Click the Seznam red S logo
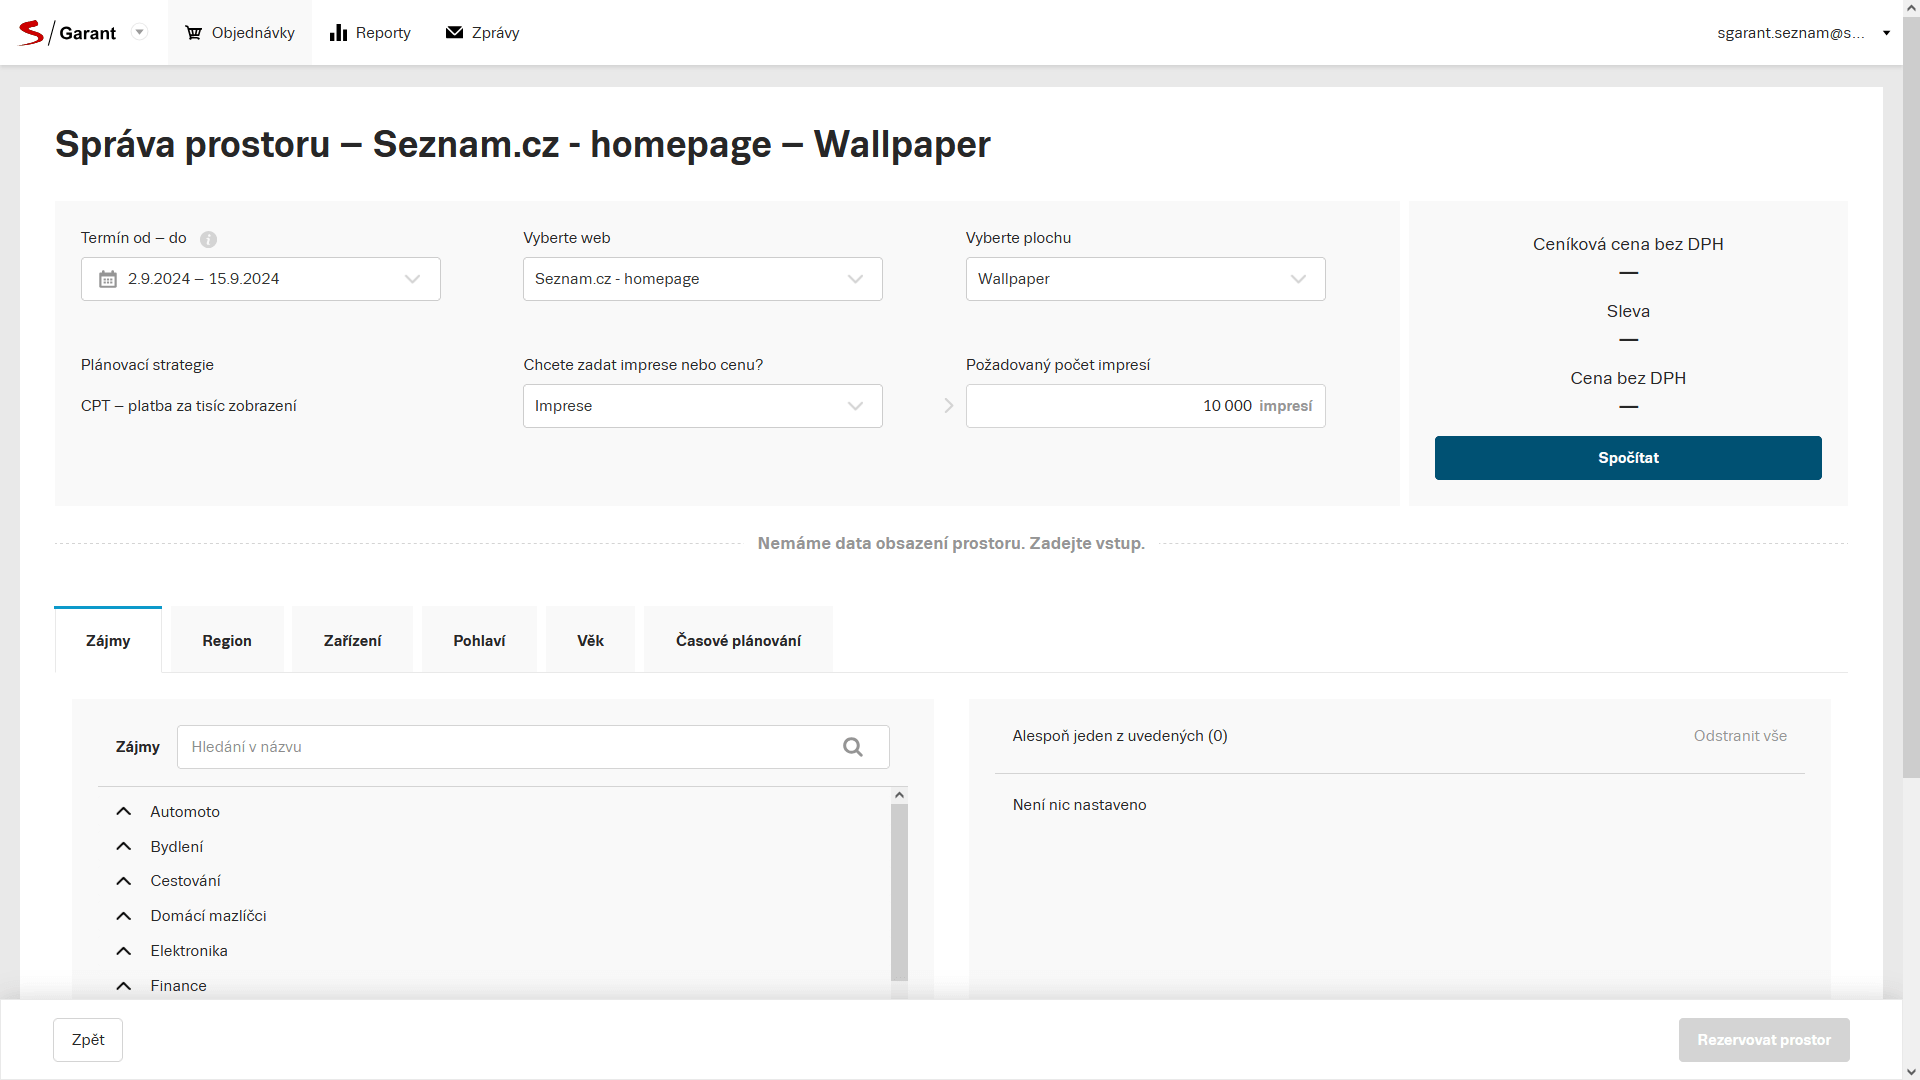The width and height of the screenshot is (1920, 1080). click(31, 33)
